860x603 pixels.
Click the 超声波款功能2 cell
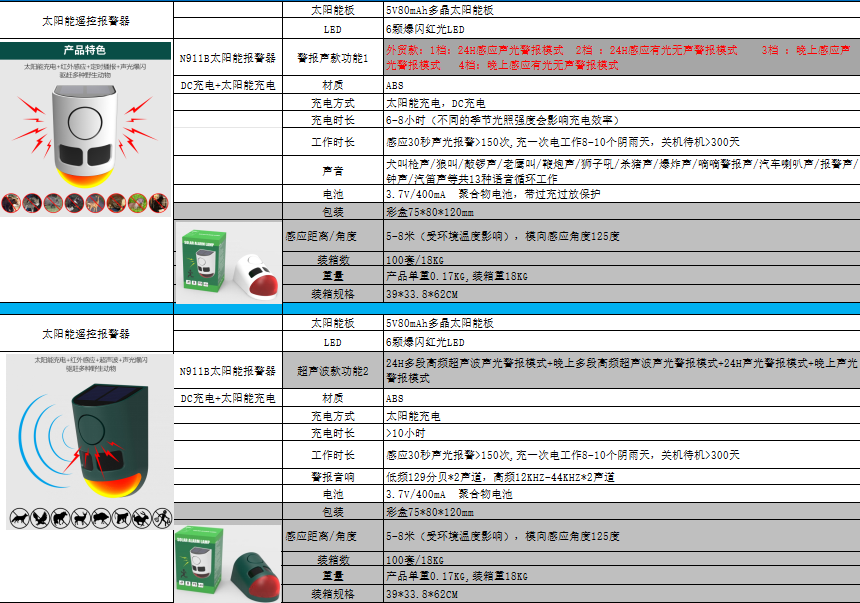click(x=333, y=371)
